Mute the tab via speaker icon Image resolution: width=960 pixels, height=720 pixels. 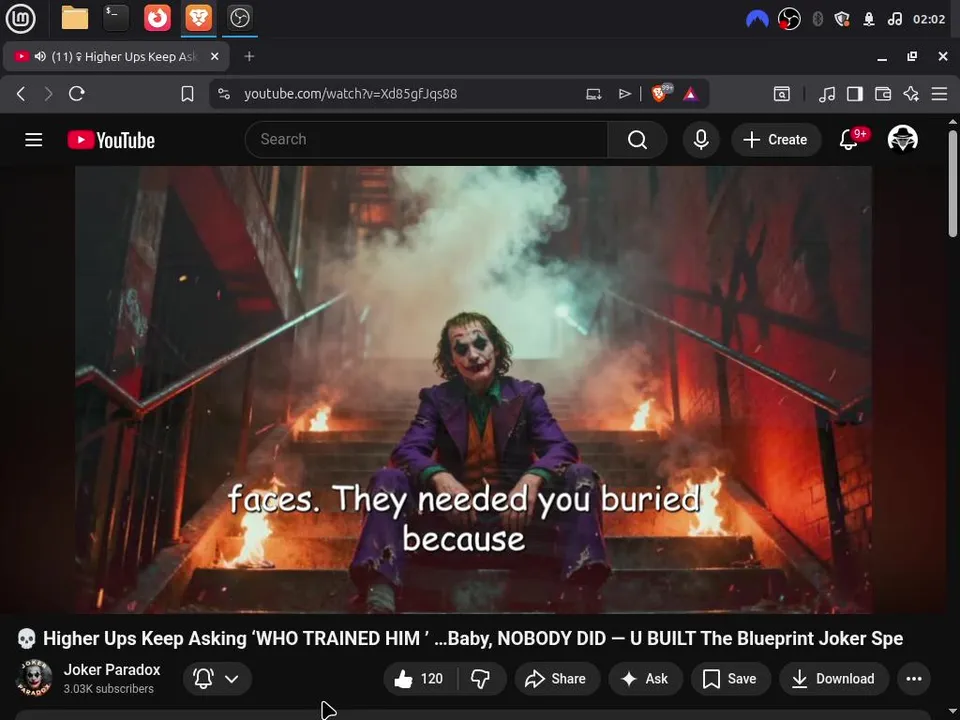(40, 56)
